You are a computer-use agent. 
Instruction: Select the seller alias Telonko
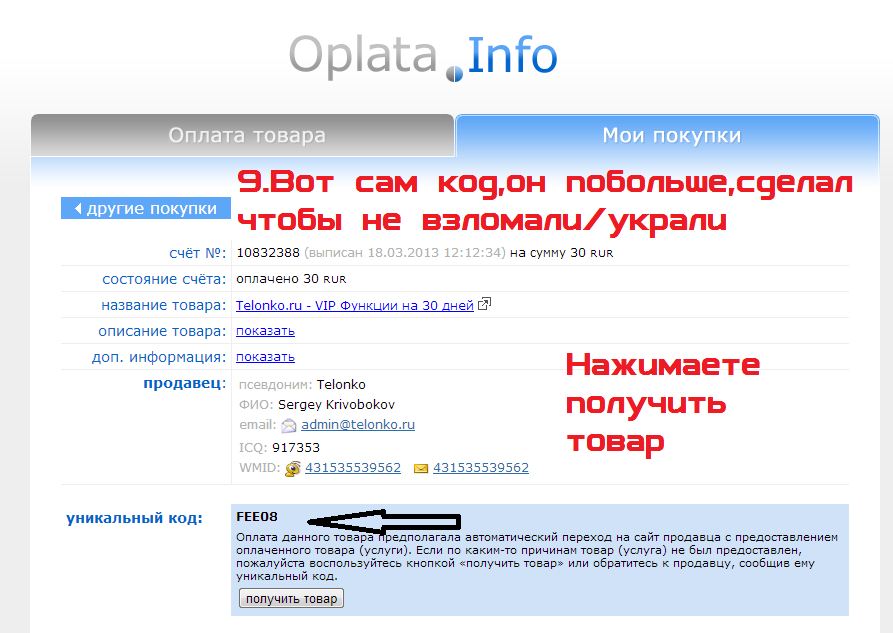341,385
